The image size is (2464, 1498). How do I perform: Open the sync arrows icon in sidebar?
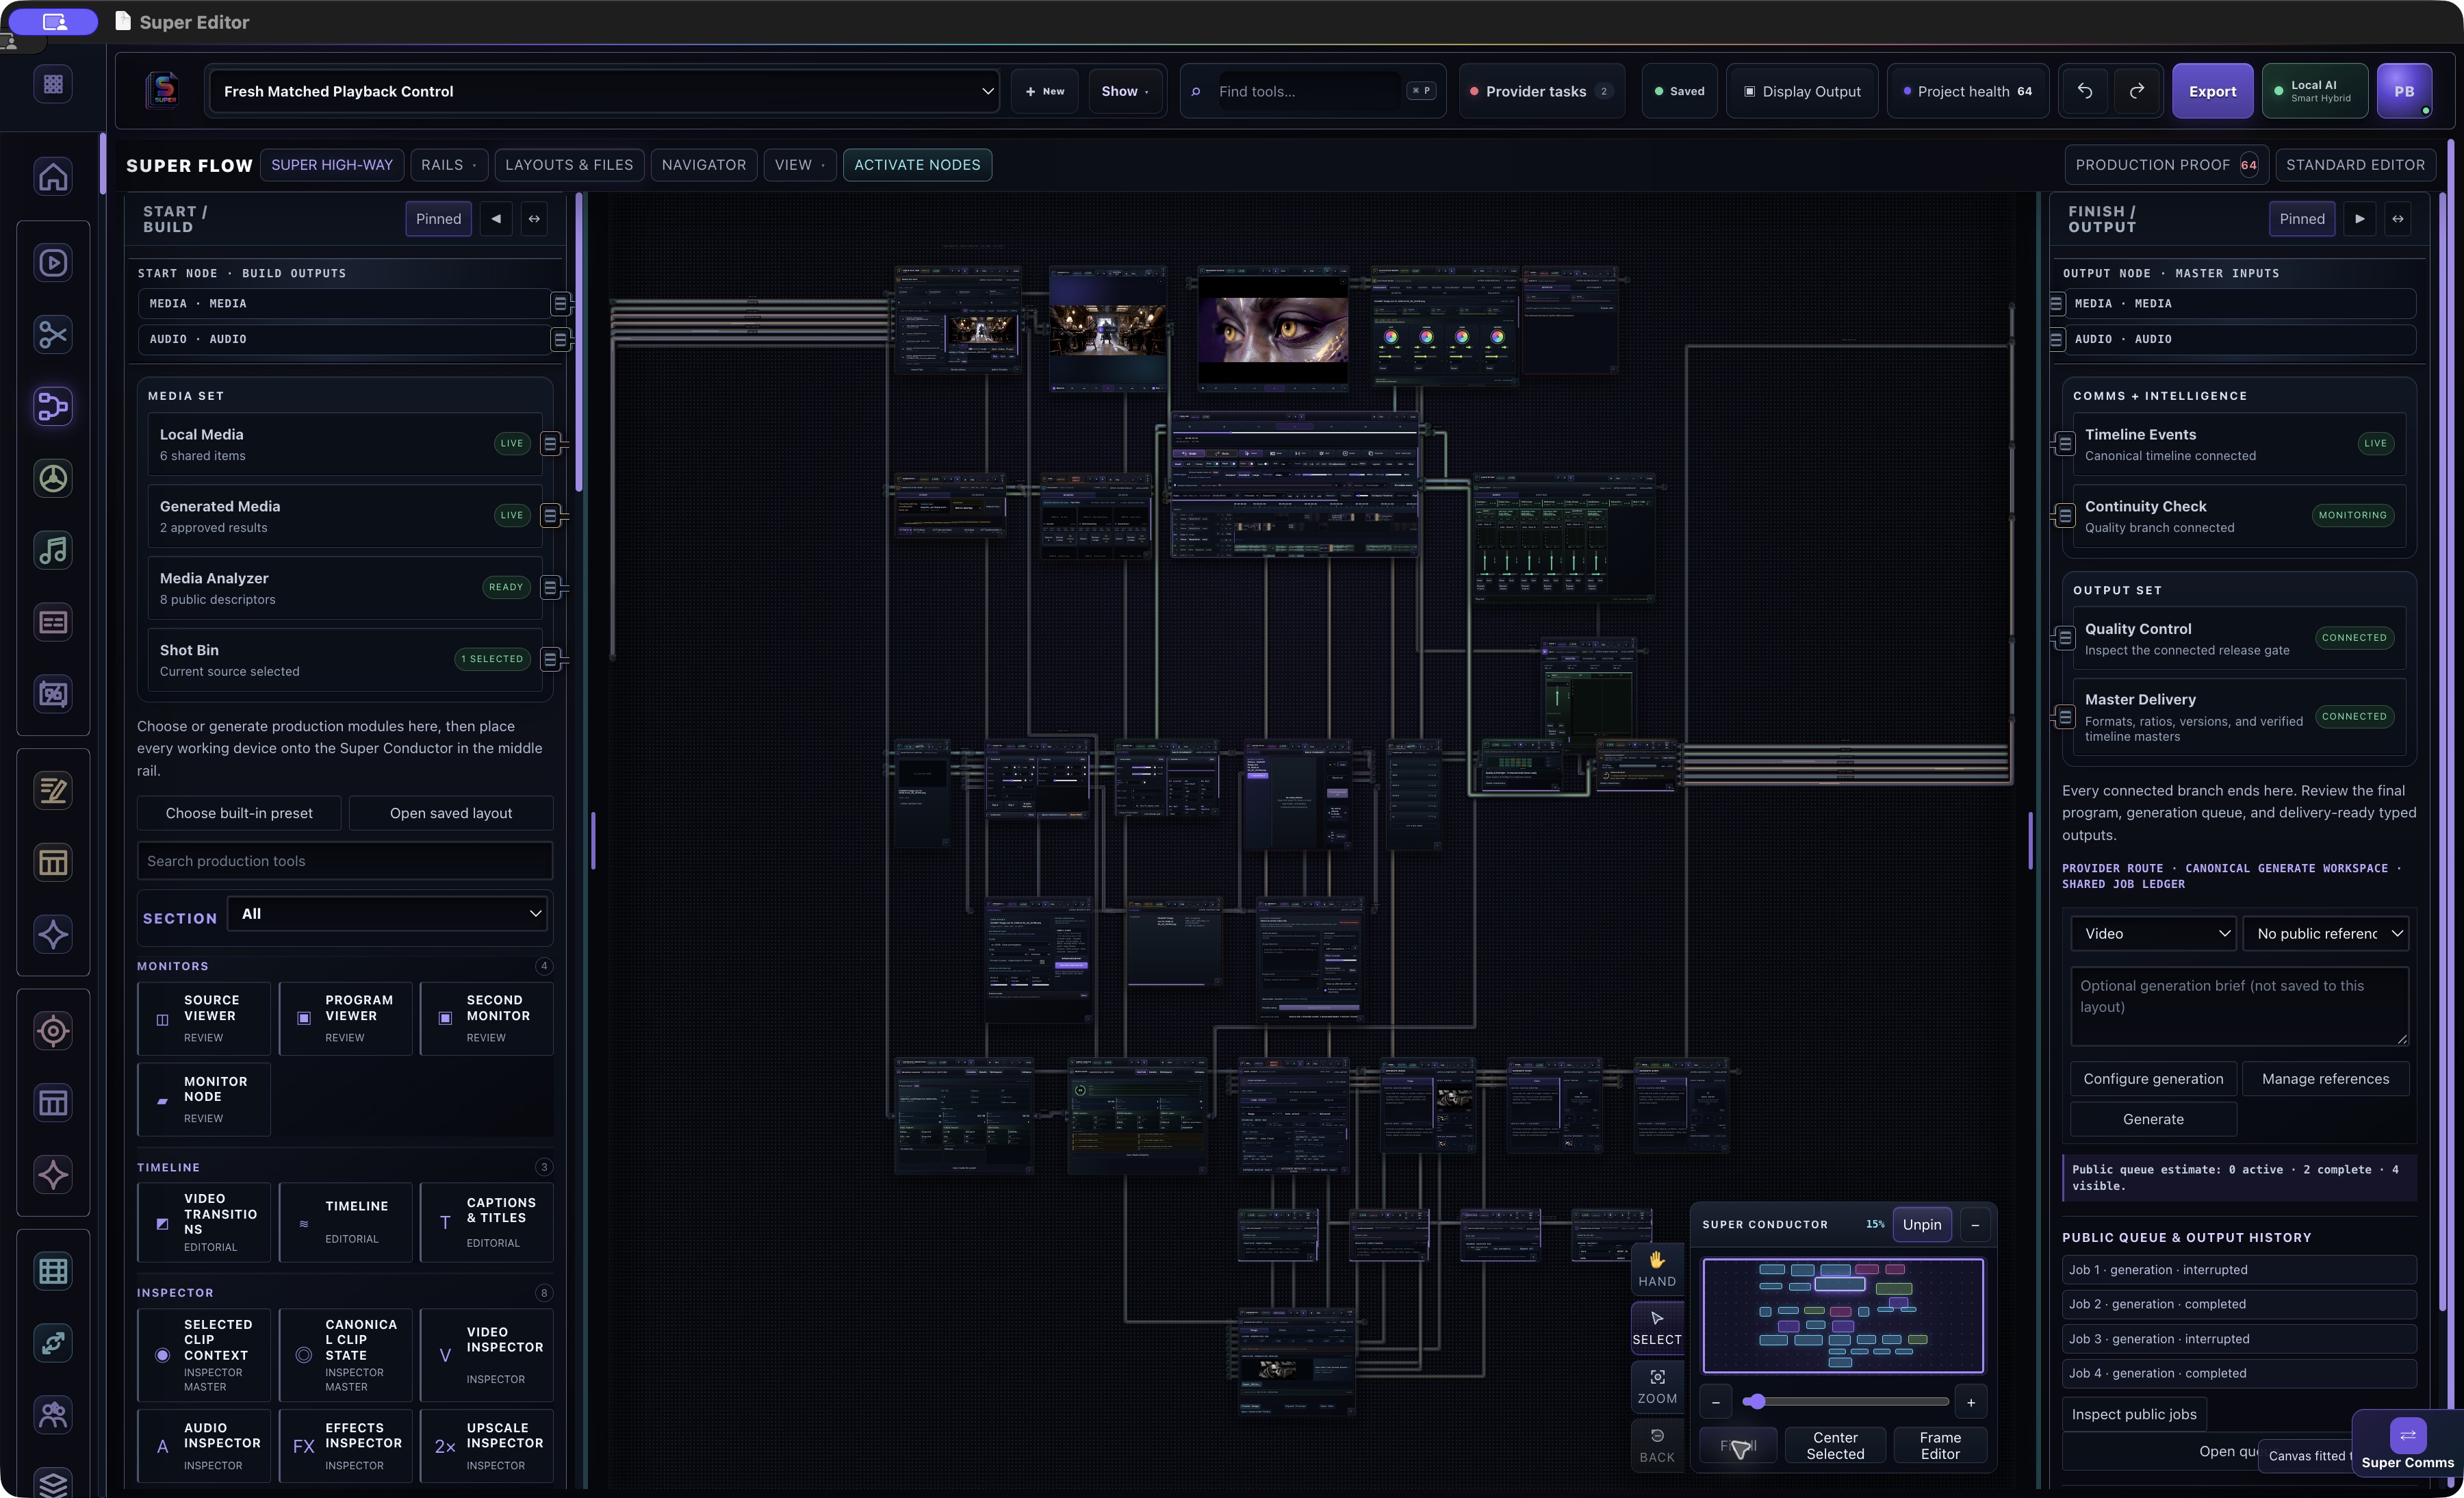pos(53,1343)
